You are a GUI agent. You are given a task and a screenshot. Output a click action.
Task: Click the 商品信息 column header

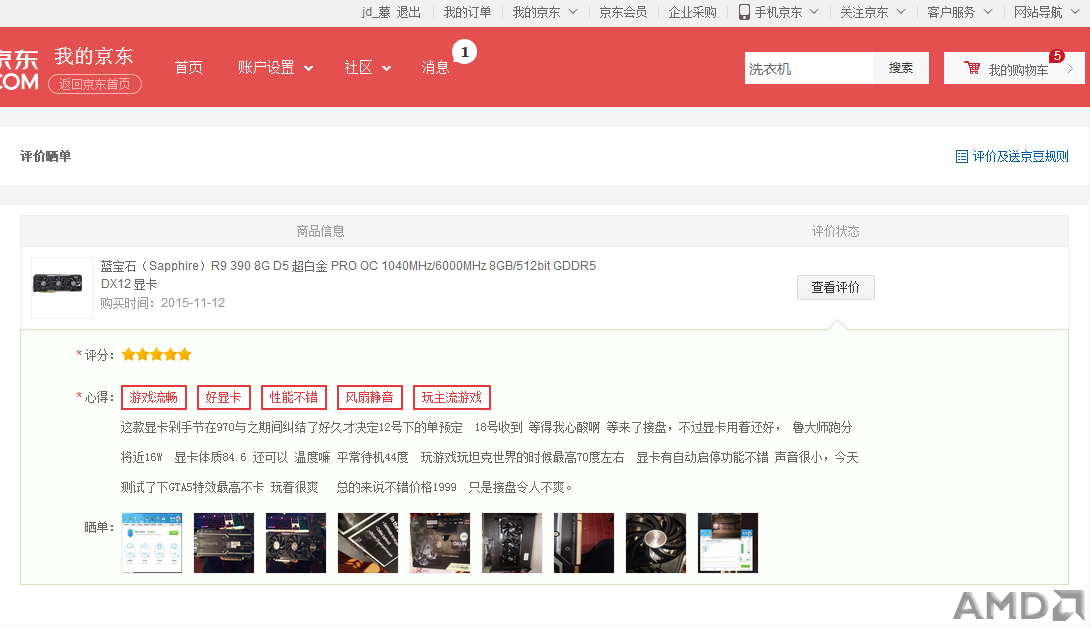tap(320, 231)
